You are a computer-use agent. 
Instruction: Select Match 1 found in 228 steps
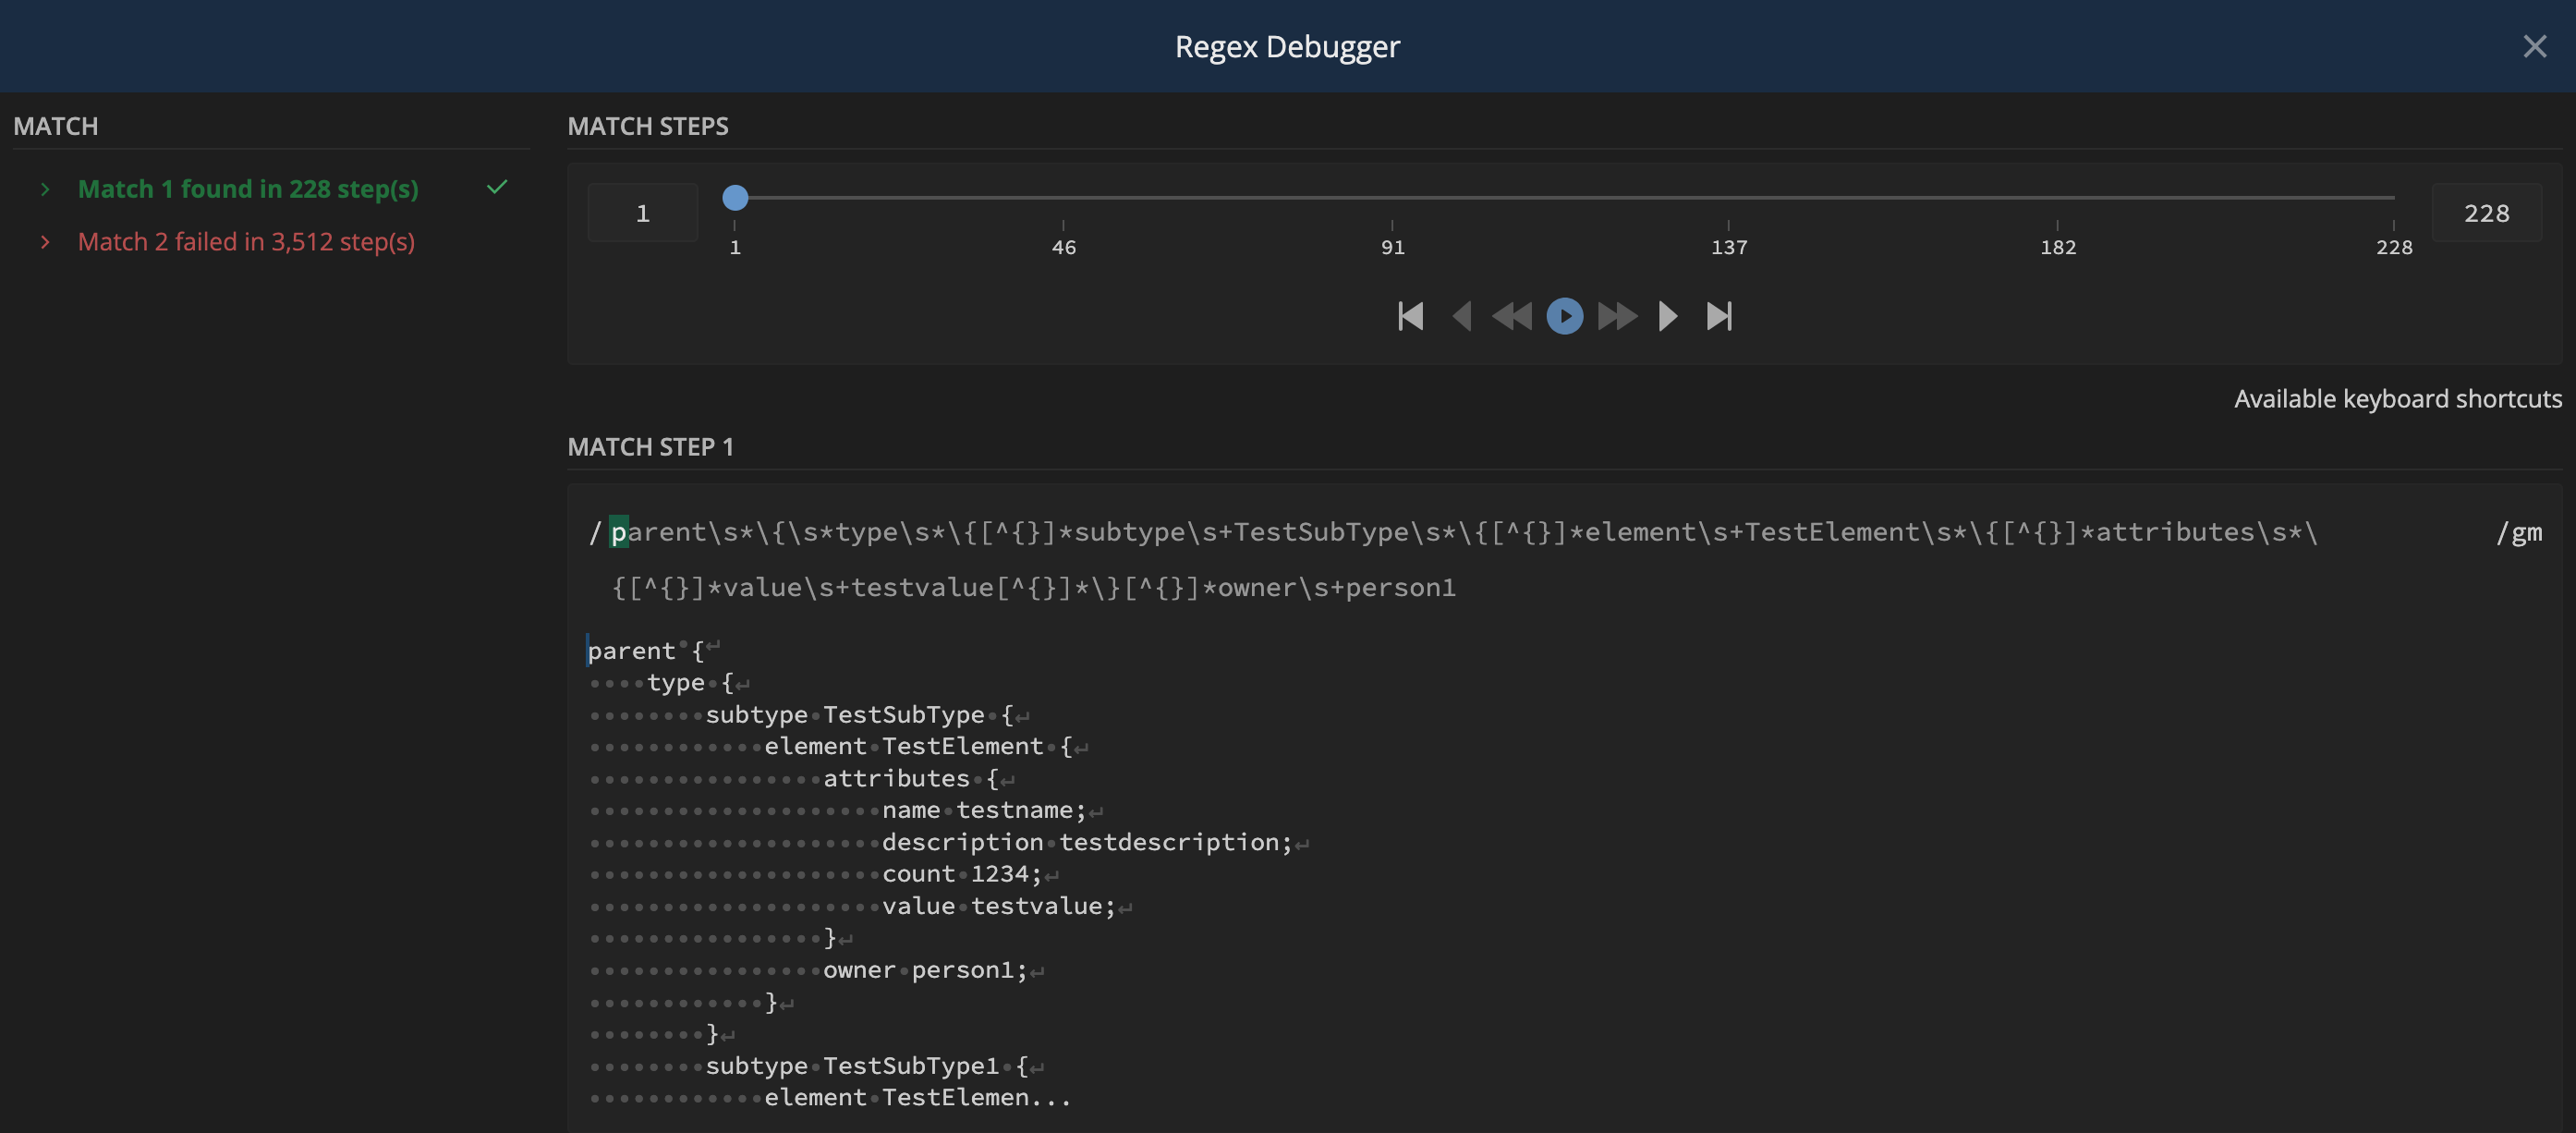click(248, 189)
